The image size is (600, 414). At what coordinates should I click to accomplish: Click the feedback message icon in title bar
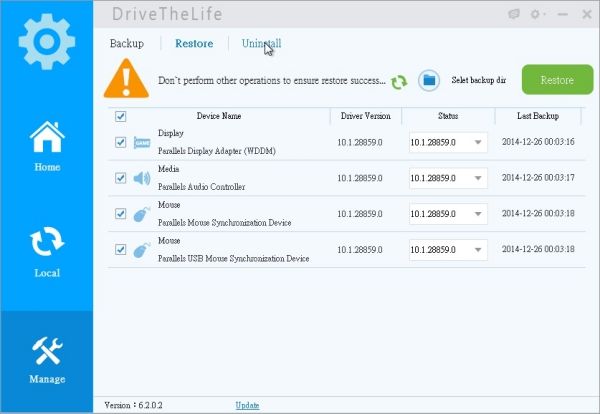pos(515,14)
